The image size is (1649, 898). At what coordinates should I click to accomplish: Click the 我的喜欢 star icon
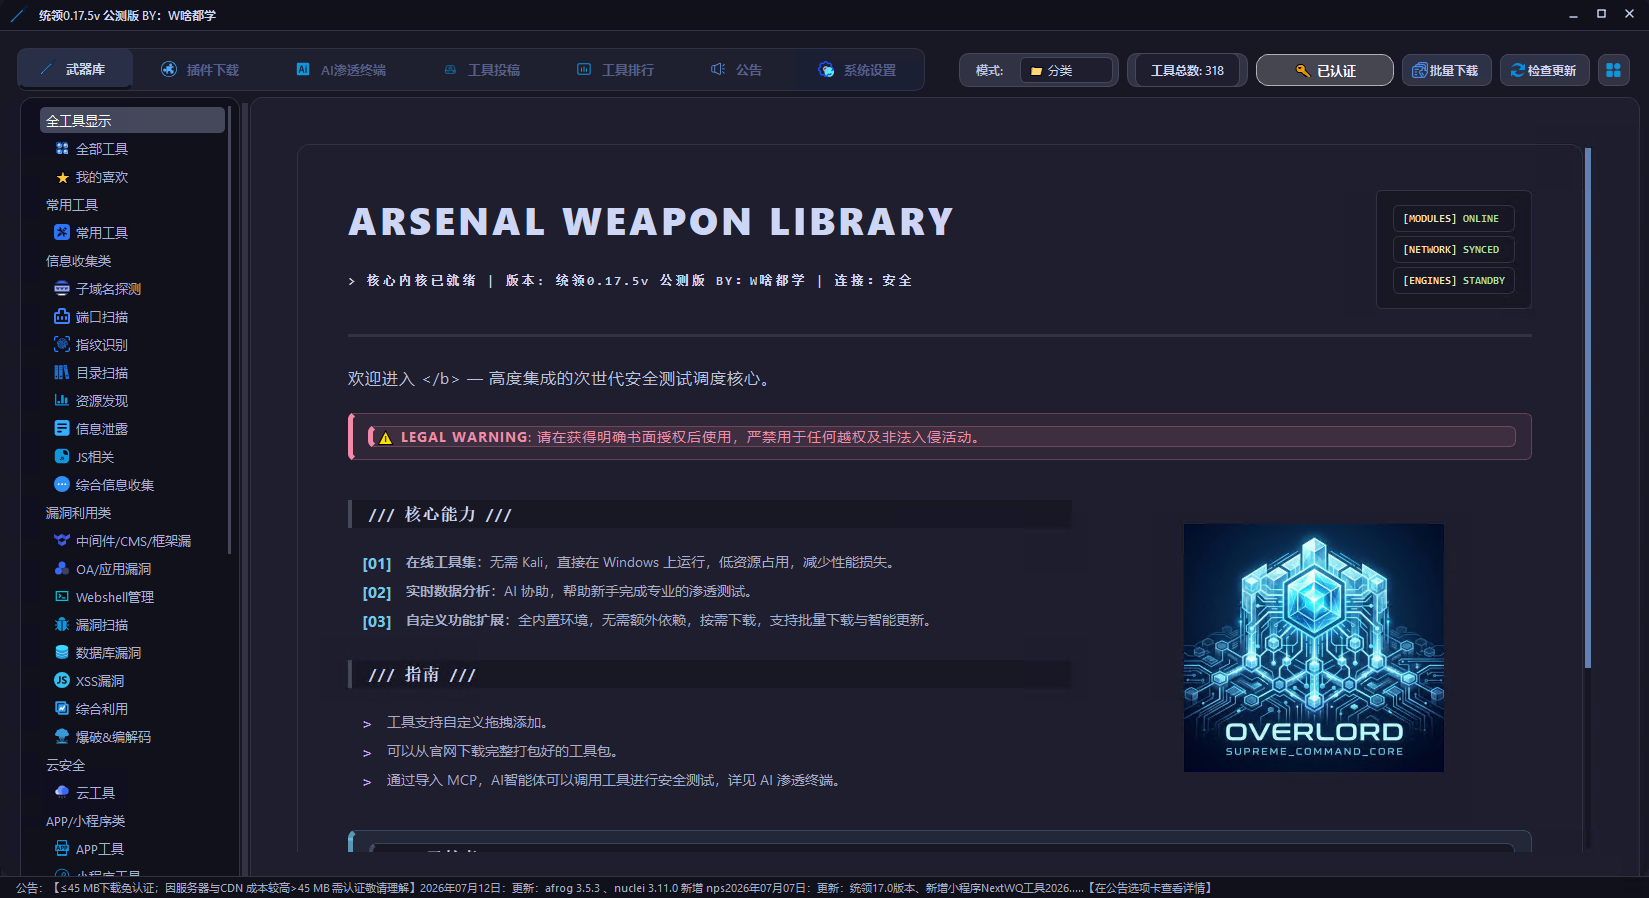click(x=62, y=177)
